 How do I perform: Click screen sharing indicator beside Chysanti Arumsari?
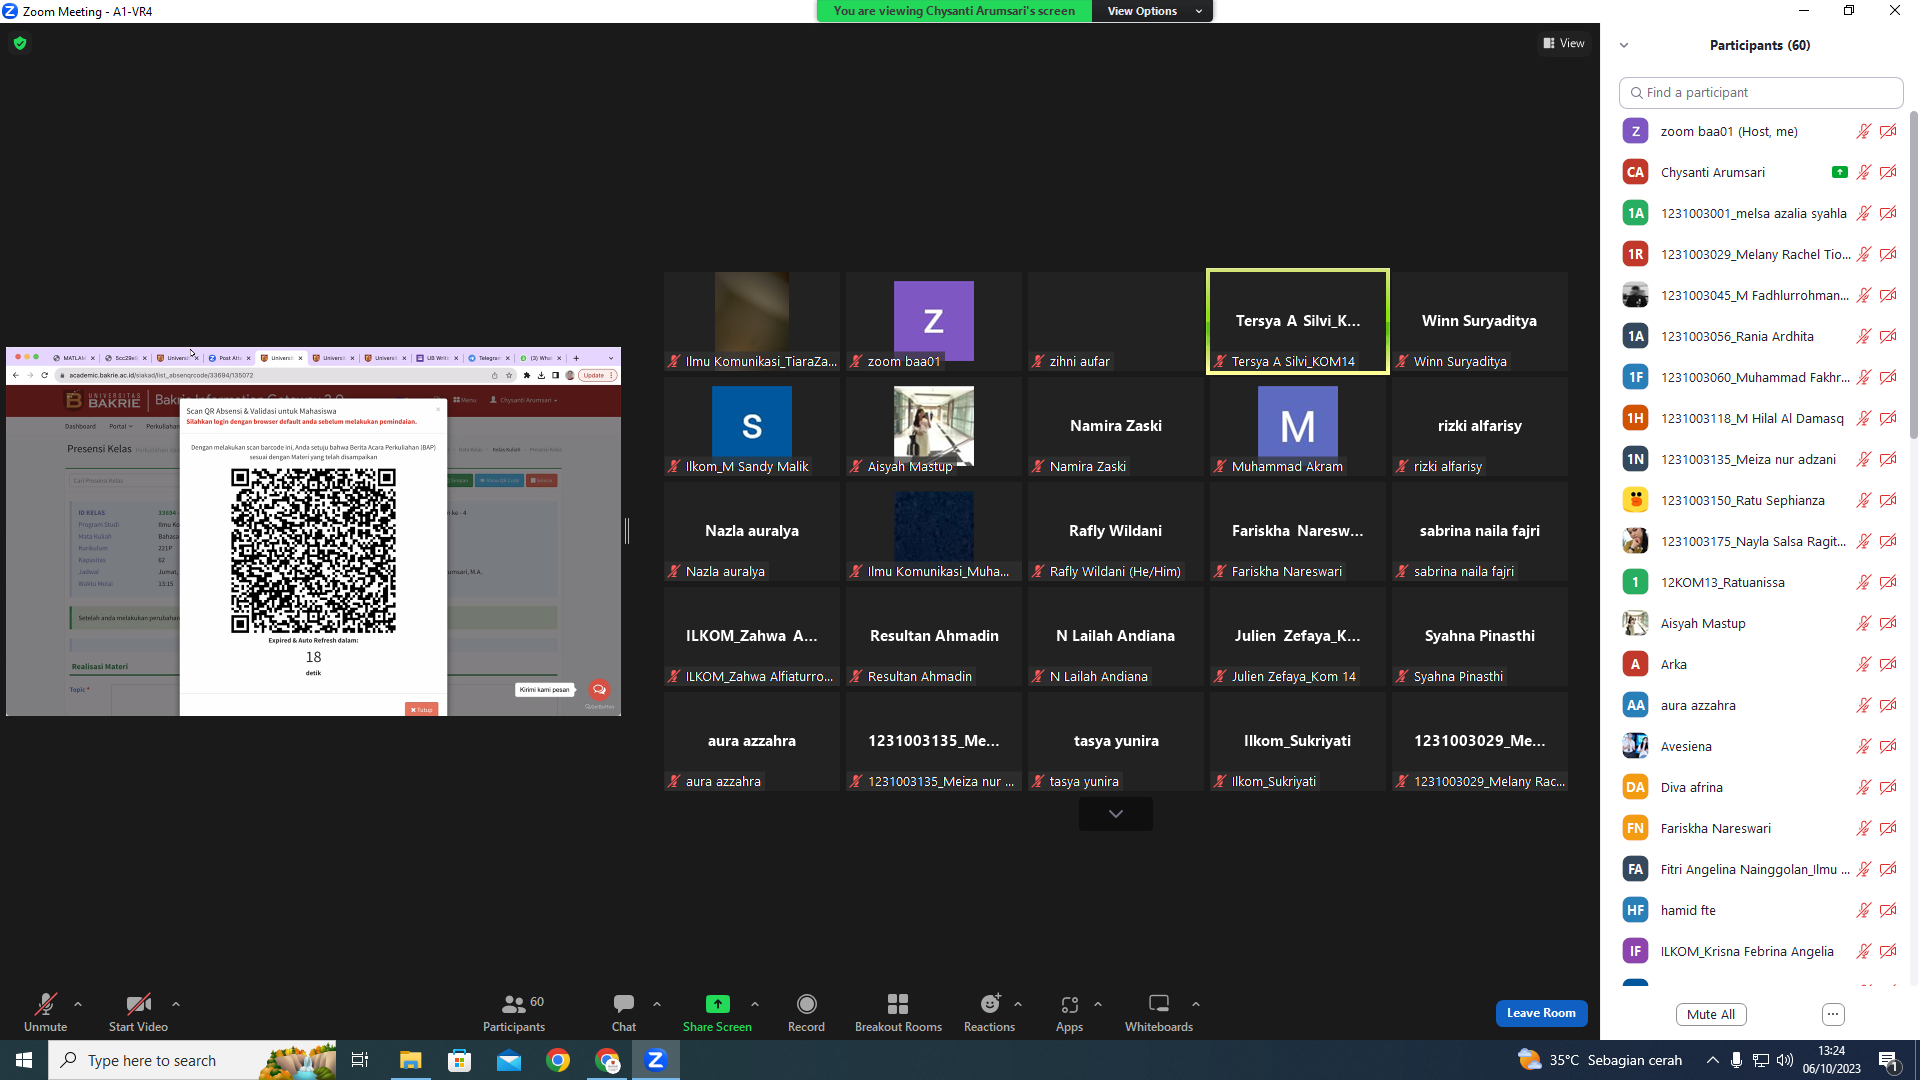pyautogui.click(x=1839, y=172)
